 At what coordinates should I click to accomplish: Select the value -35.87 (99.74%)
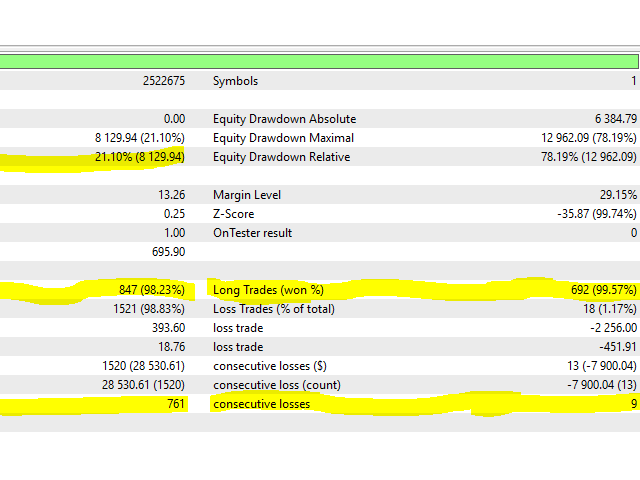pos(597,214)
